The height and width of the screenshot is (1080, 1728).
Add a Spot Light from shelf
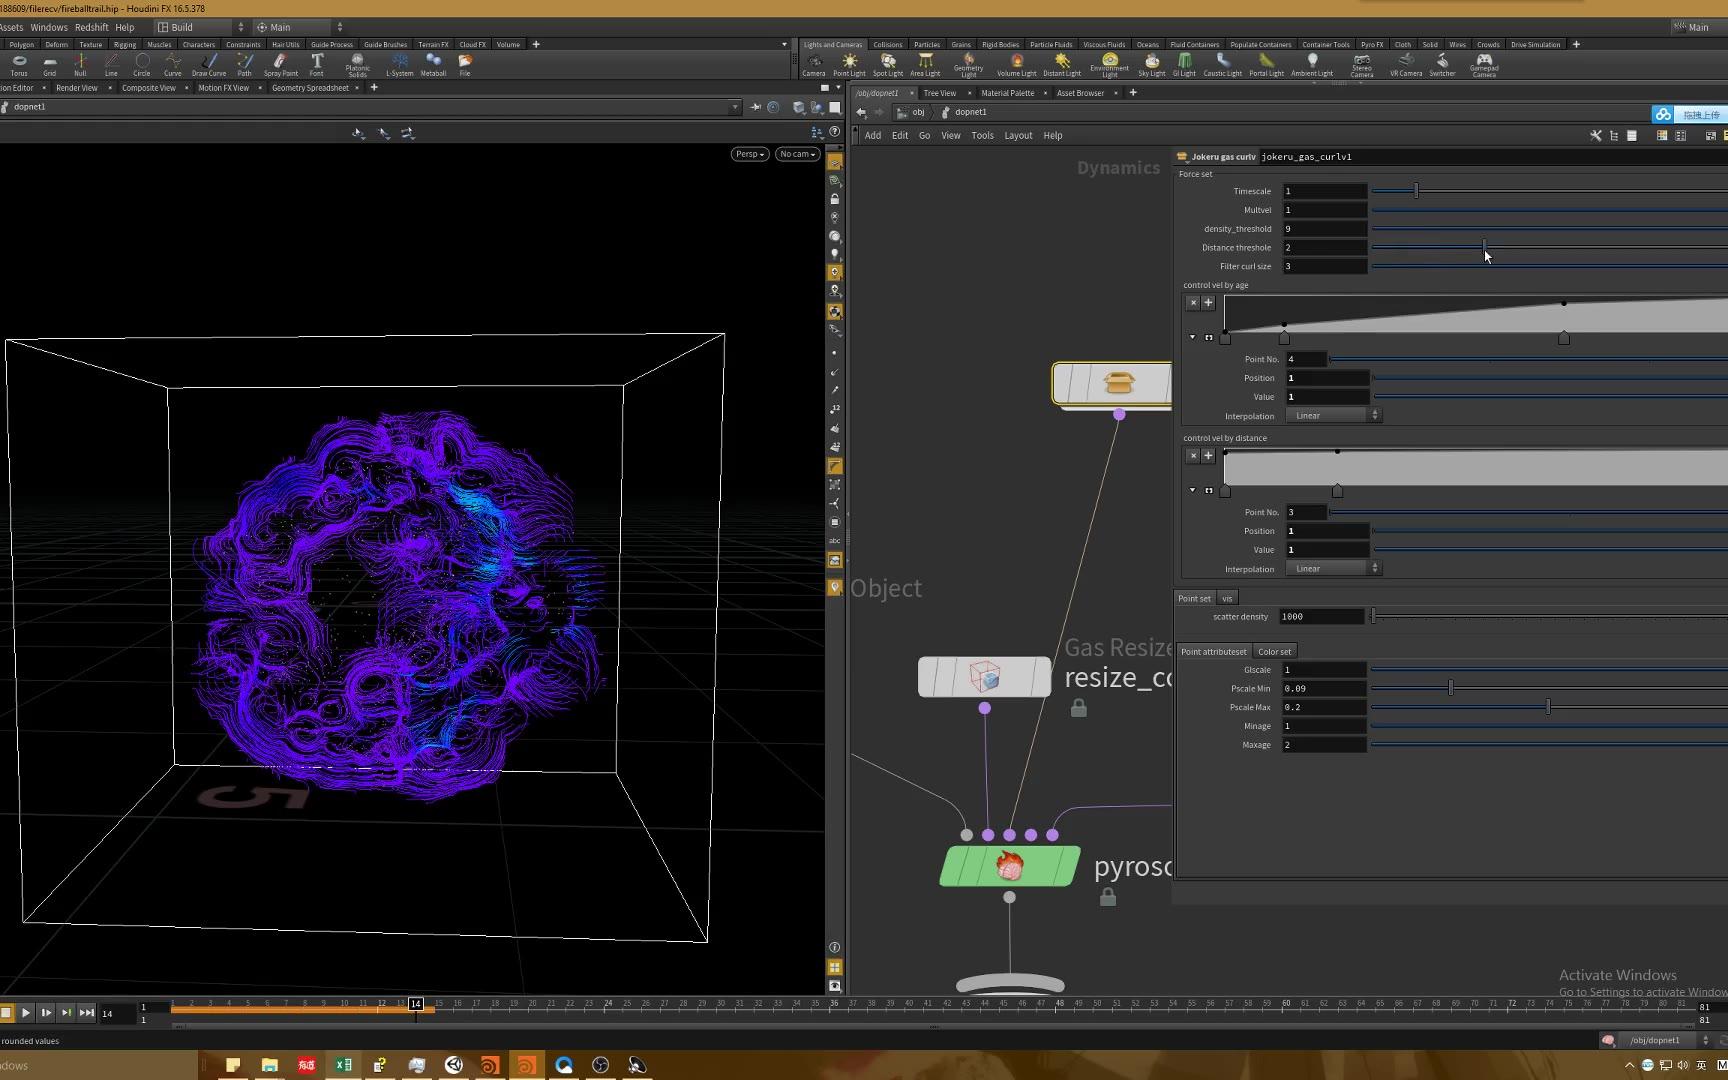888,65
